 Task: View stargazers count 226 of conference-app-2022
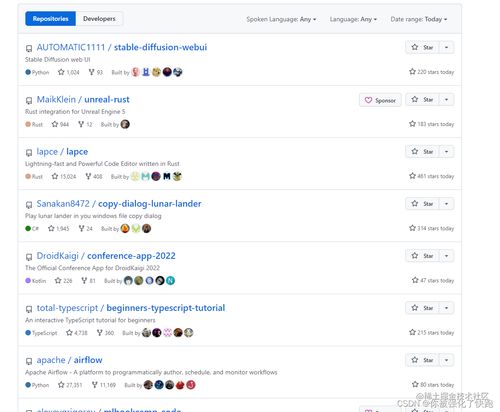pos(63,281)
